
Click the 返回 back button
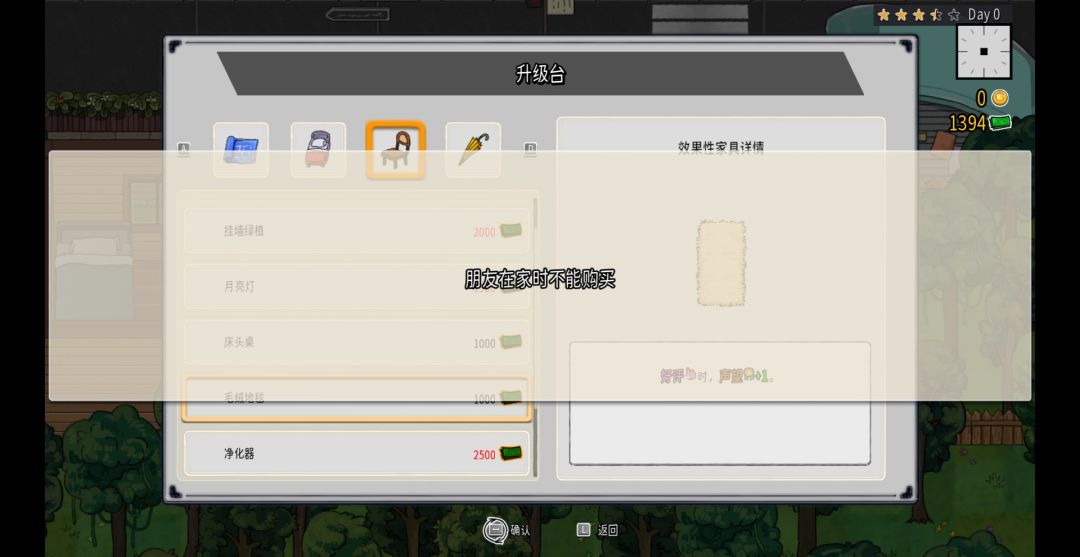[x=597, y=530]
